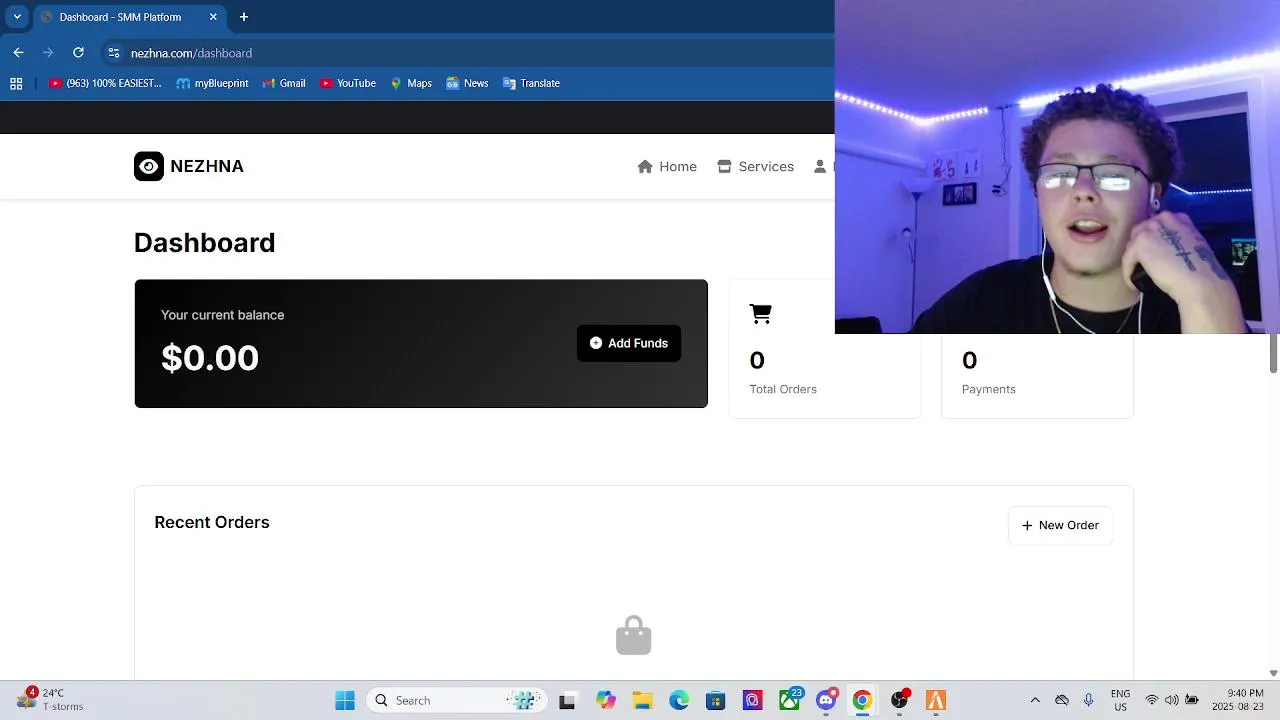Click the Dashboard page heading
This screenshot has height=720, width=1280.
click(204, 243)
